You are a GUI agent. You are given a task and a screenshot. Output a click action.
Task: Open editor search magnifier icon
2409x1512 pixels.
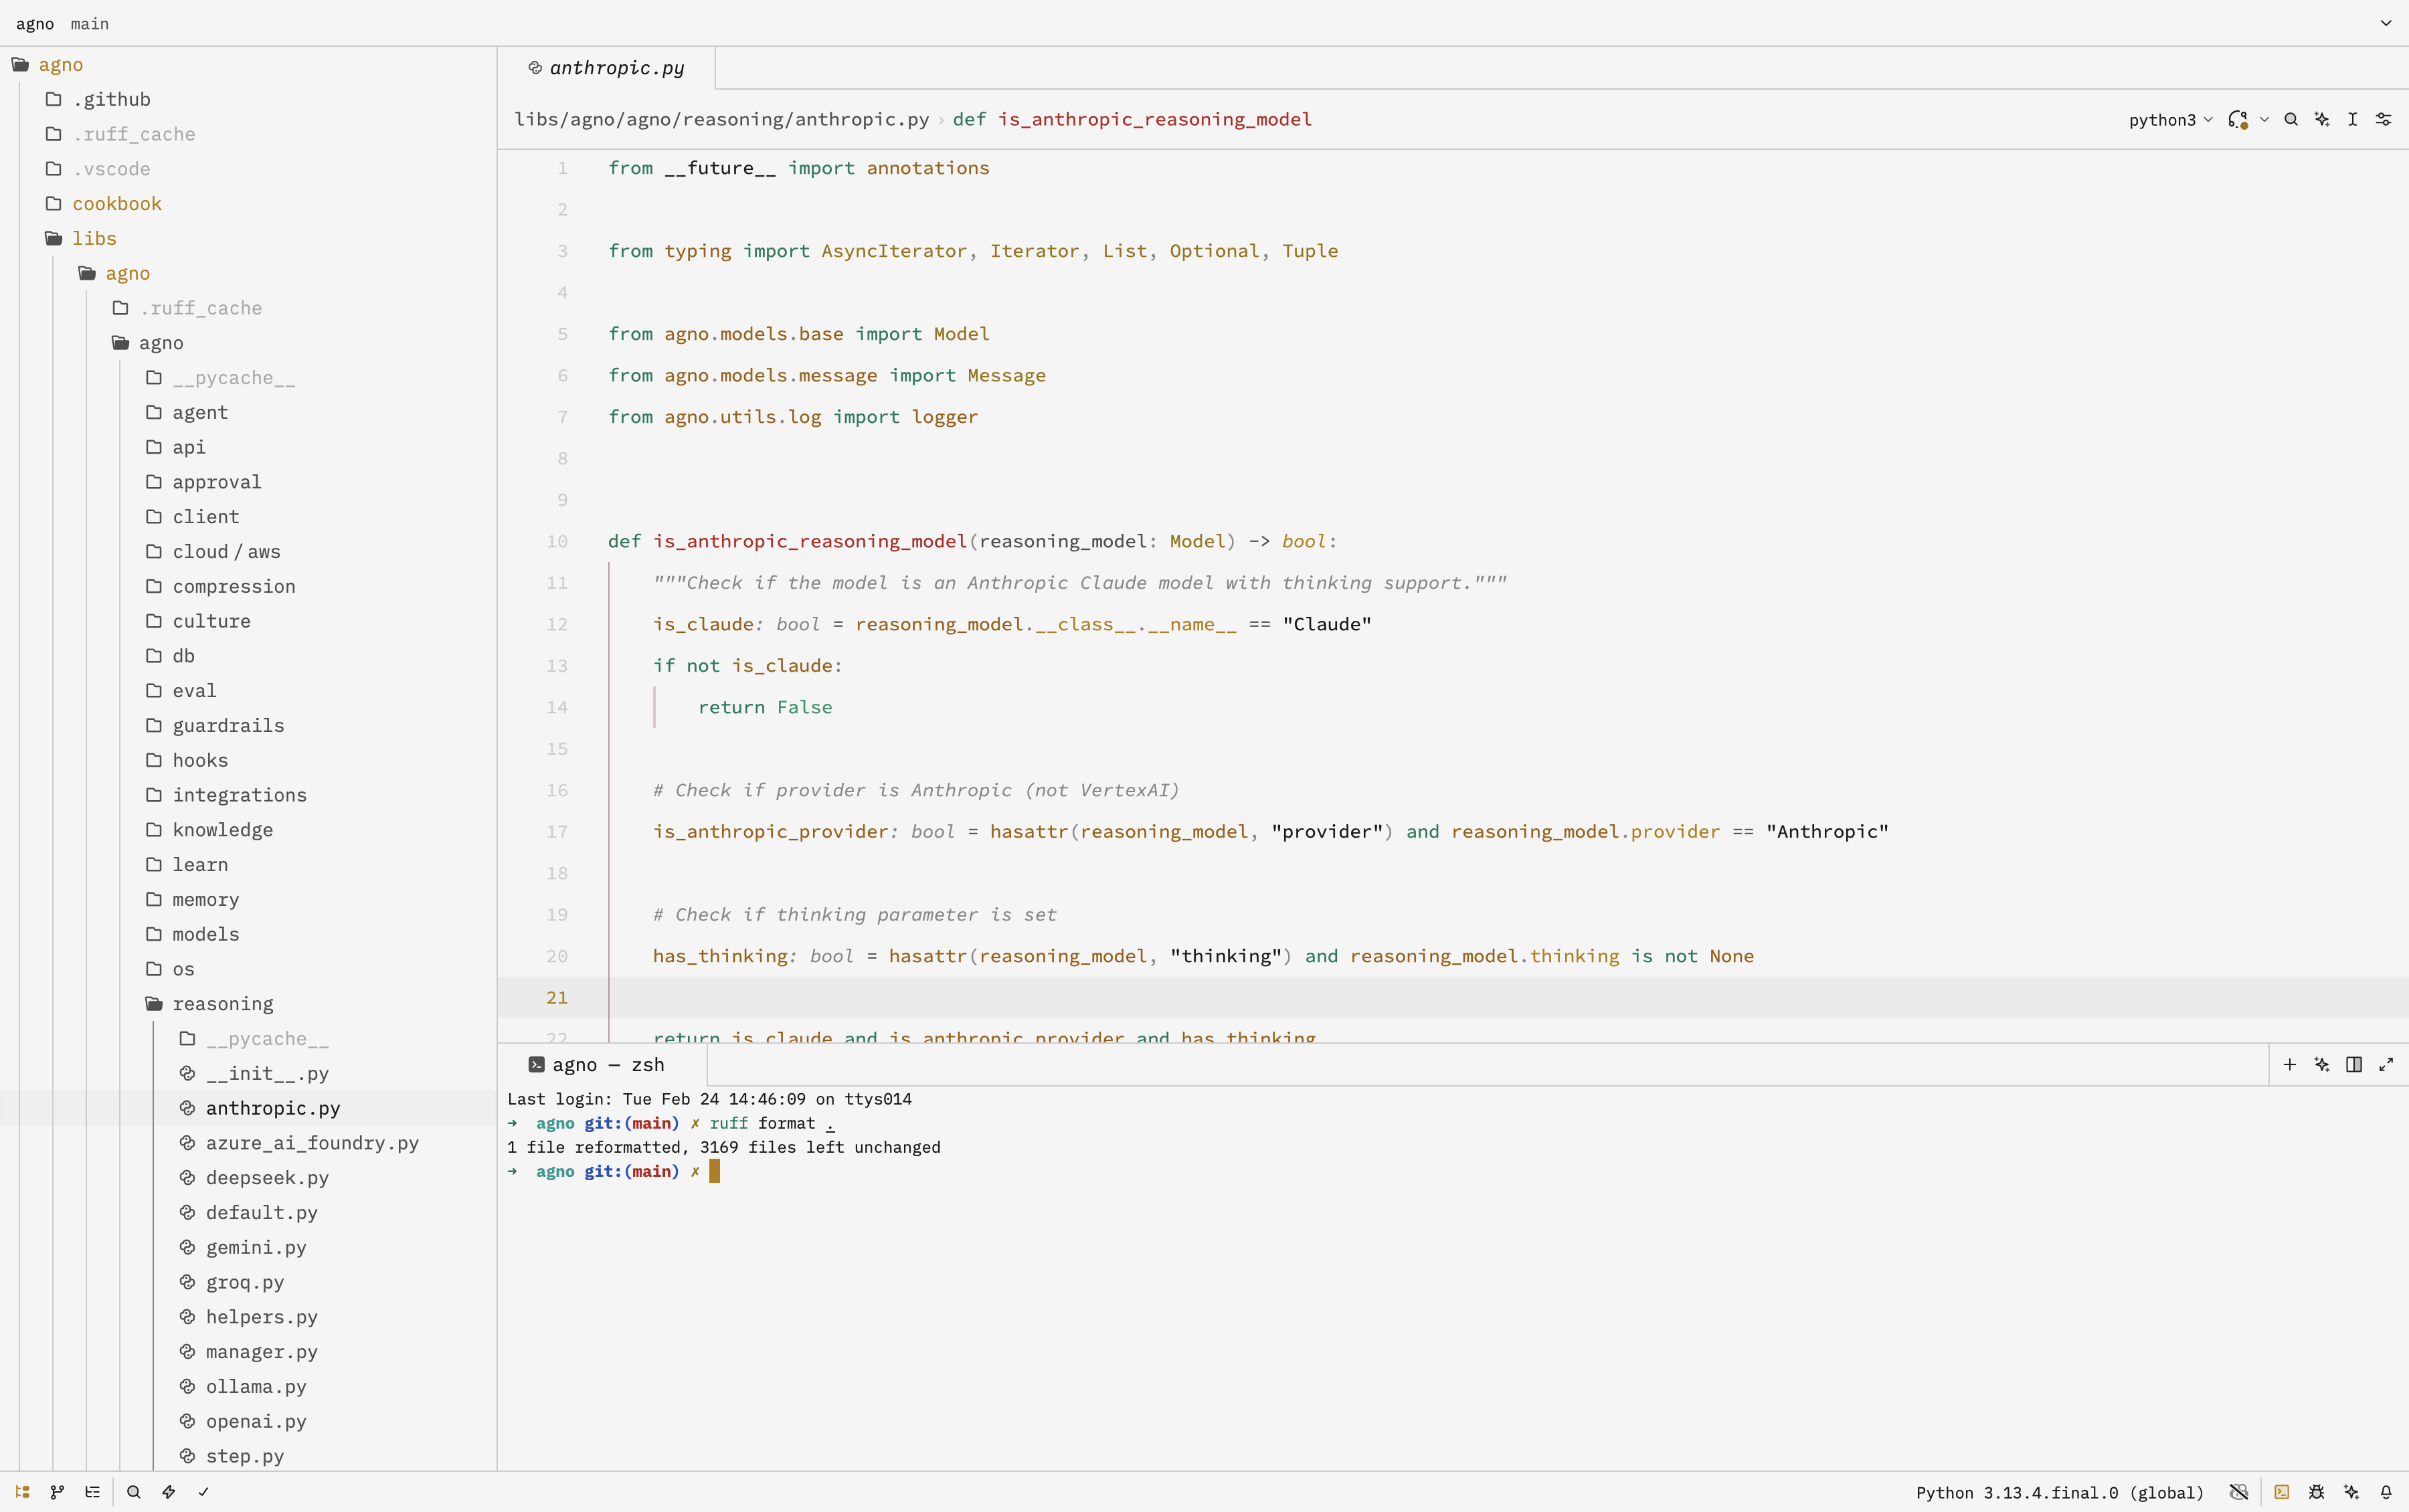coord(2291,119)
